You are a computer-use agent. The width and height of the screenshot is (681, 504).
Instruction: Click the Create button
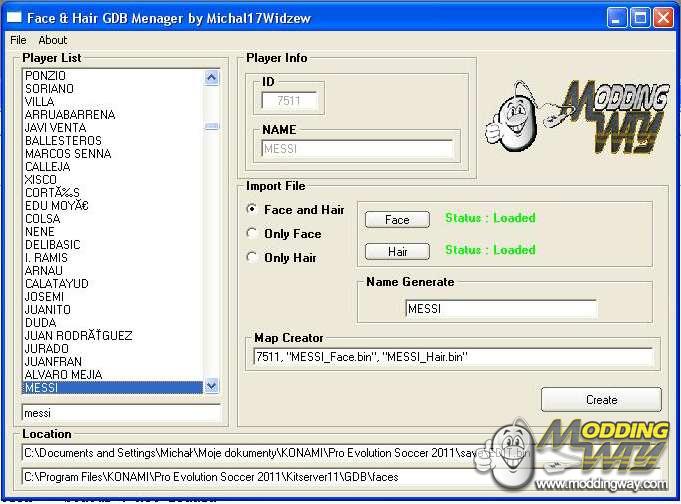[x=601, y=400]
